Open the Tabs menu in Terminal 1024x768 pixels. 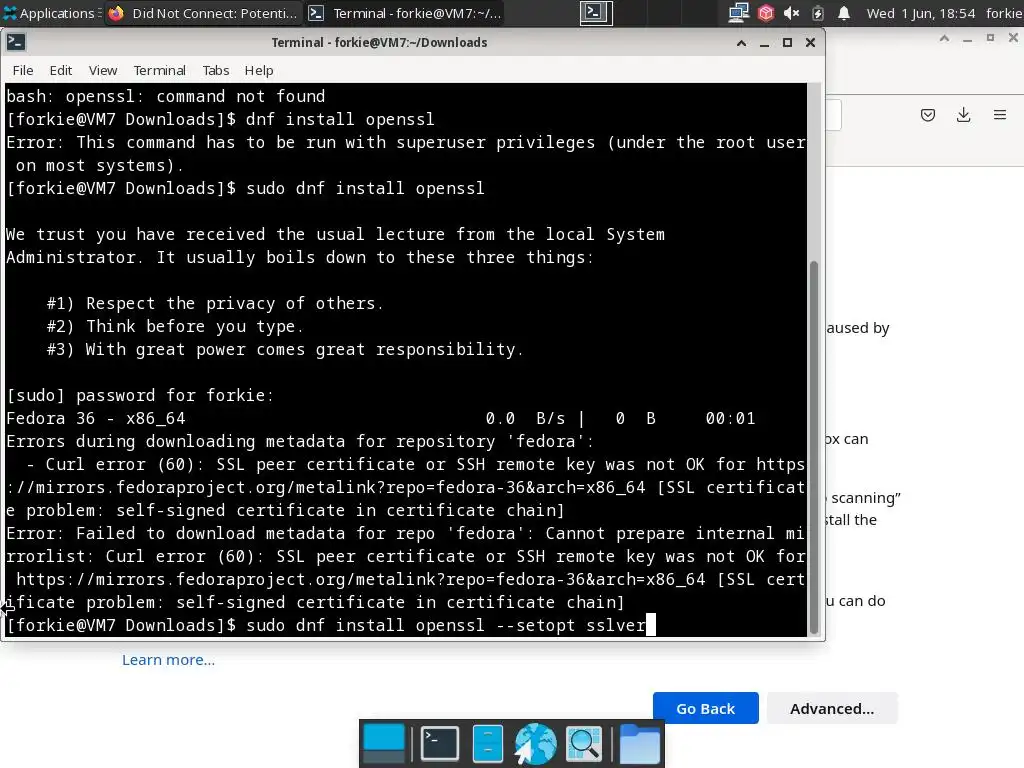click(216, 71)
